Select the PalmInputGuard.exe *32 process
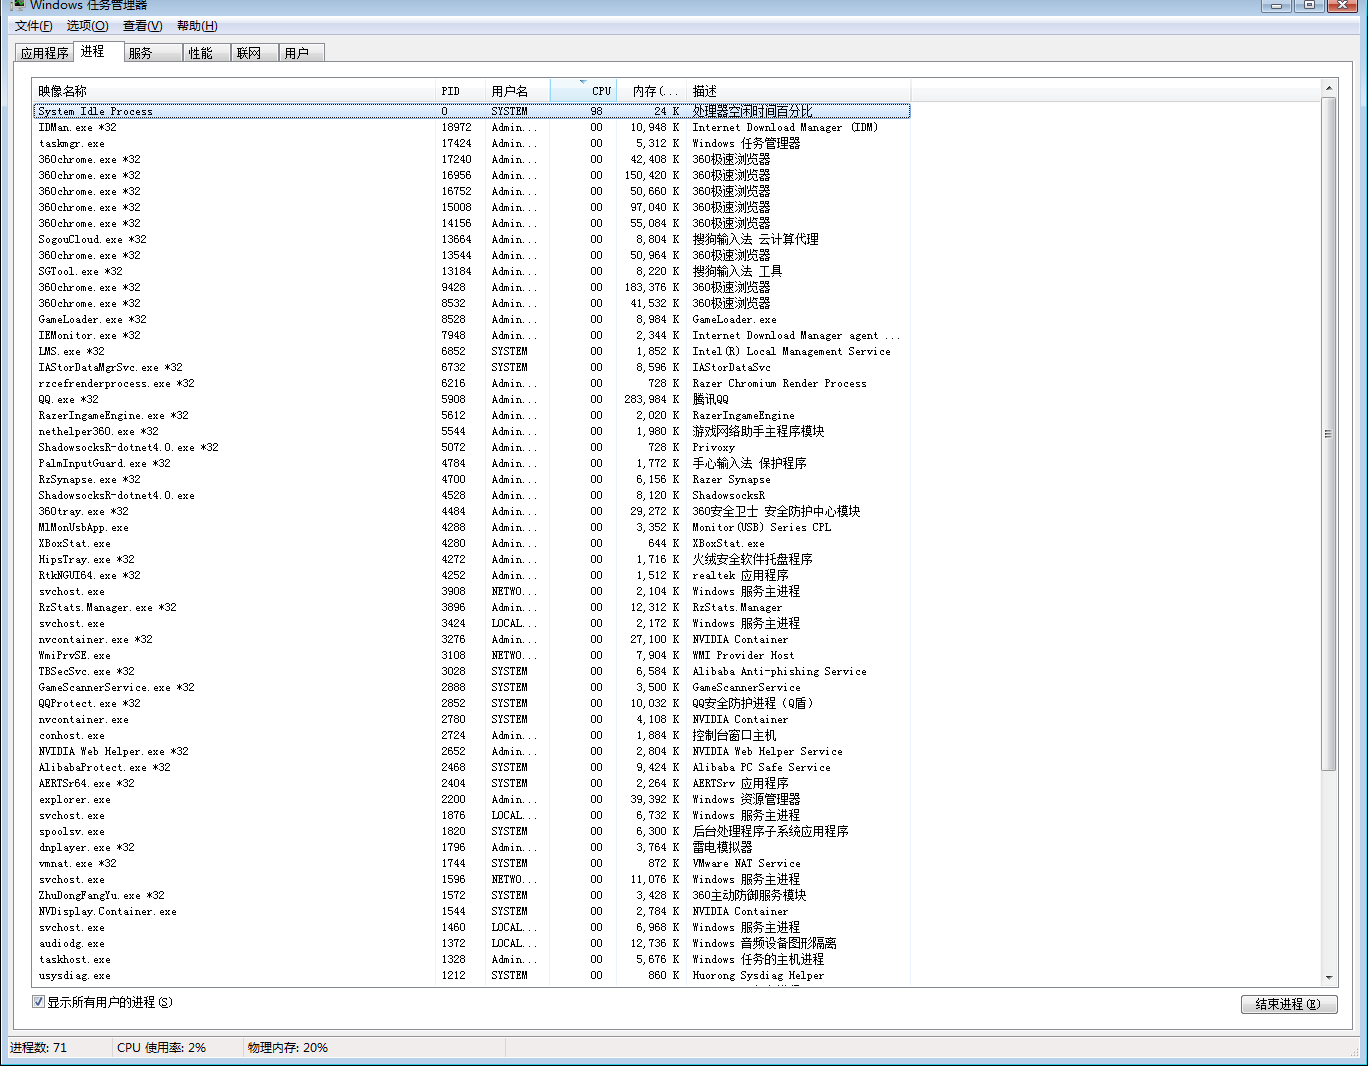Viewport: 1368px width, 1066px height. [472, 463]
